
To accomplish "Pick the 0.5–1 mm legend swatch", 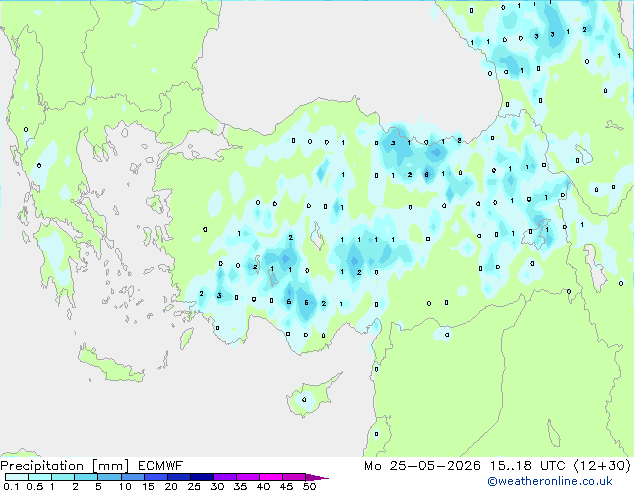I will coord(40,477).
